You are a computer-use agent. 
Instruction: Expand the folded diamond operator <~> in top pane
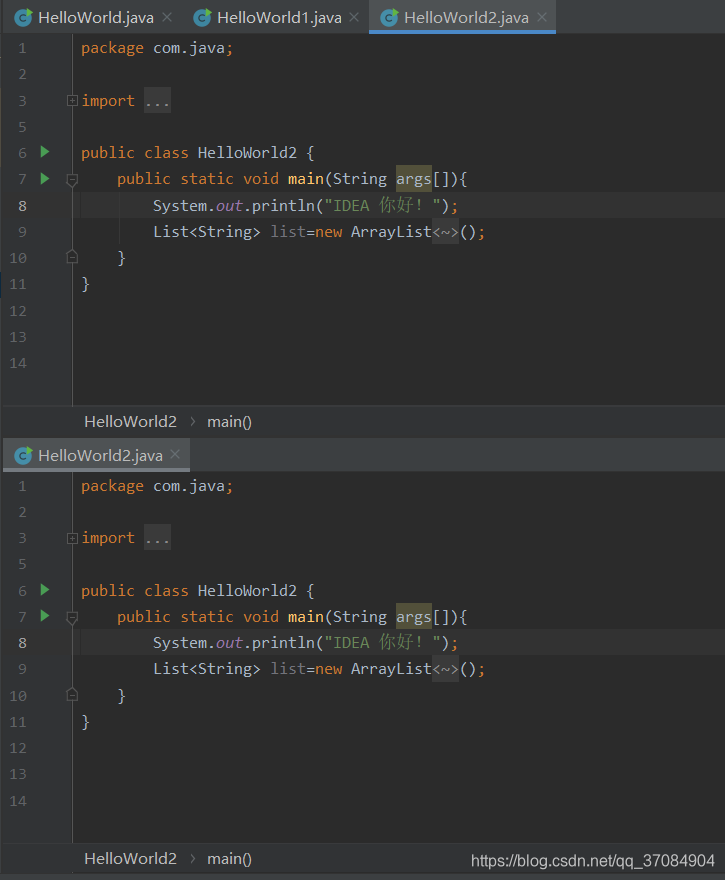point(446,232)
